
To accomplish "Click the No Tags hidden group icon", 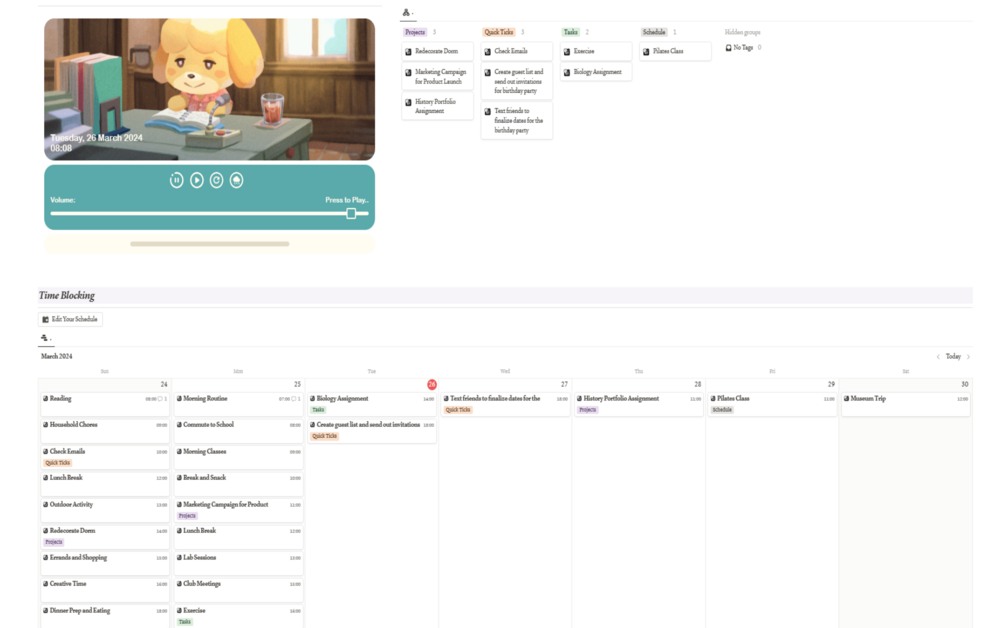I will pos(728,47).
